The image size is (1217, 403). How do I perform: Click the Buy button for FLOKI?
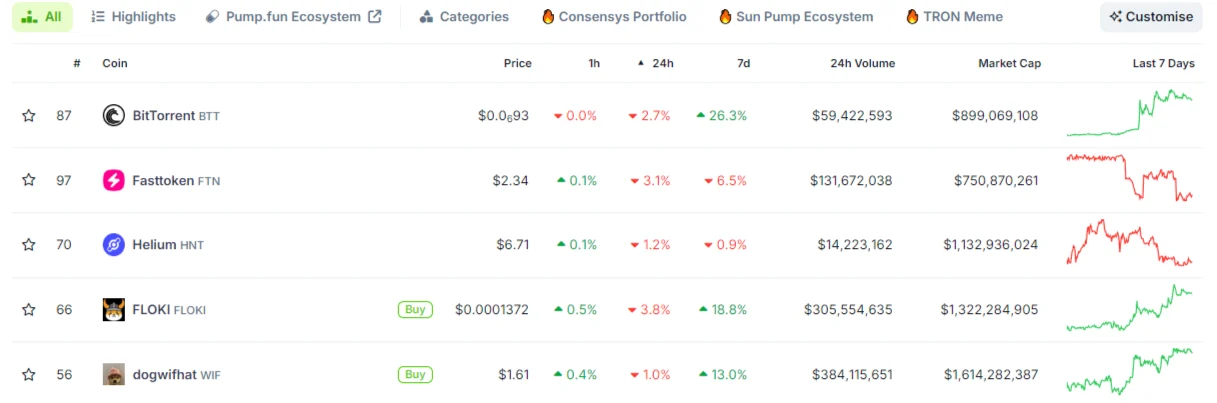pyautogui.click(x=415, y=310)
